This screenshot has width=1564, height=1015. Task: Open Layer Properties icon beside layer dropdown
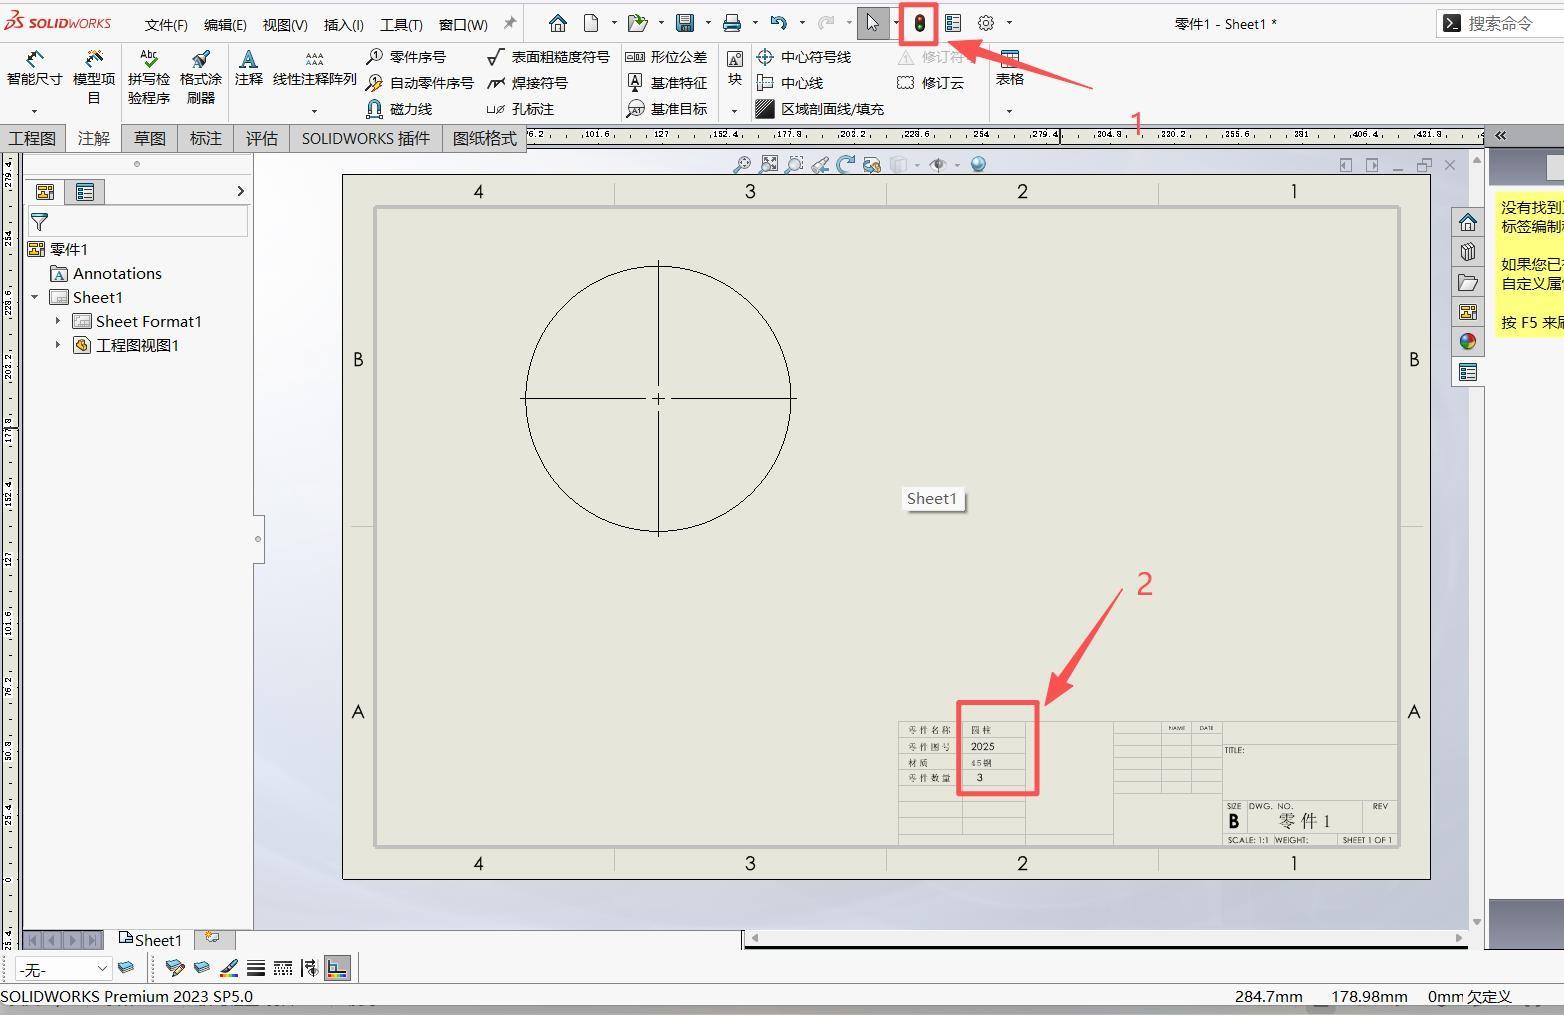click(x=126, y=968)
